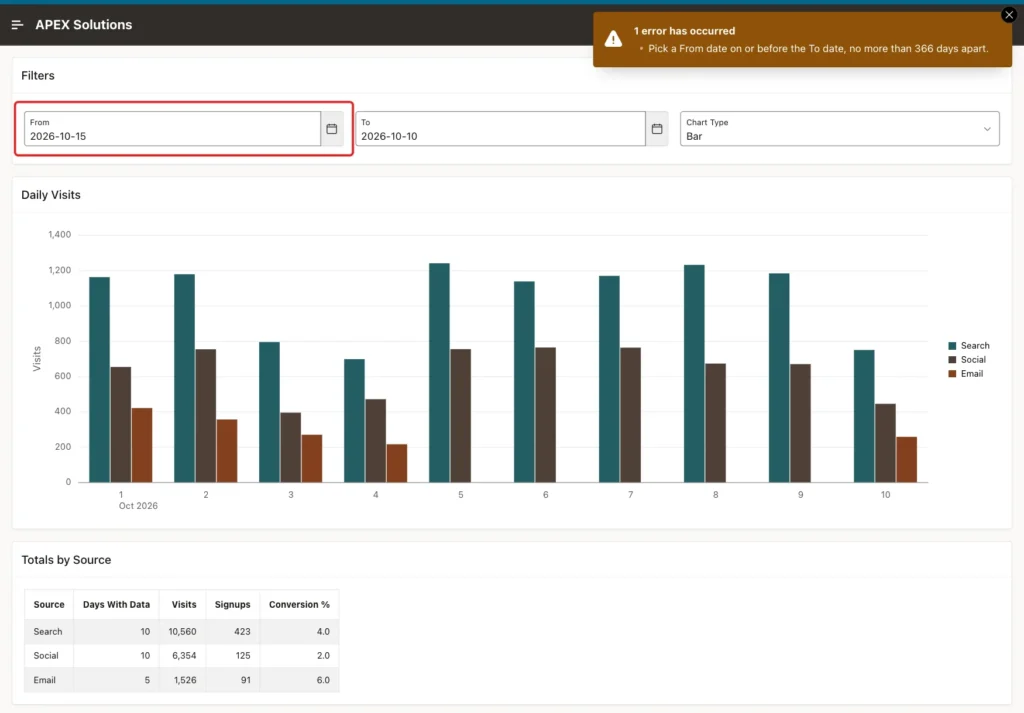
Task: Sort by the Signups column header
Action: (232, 605)
